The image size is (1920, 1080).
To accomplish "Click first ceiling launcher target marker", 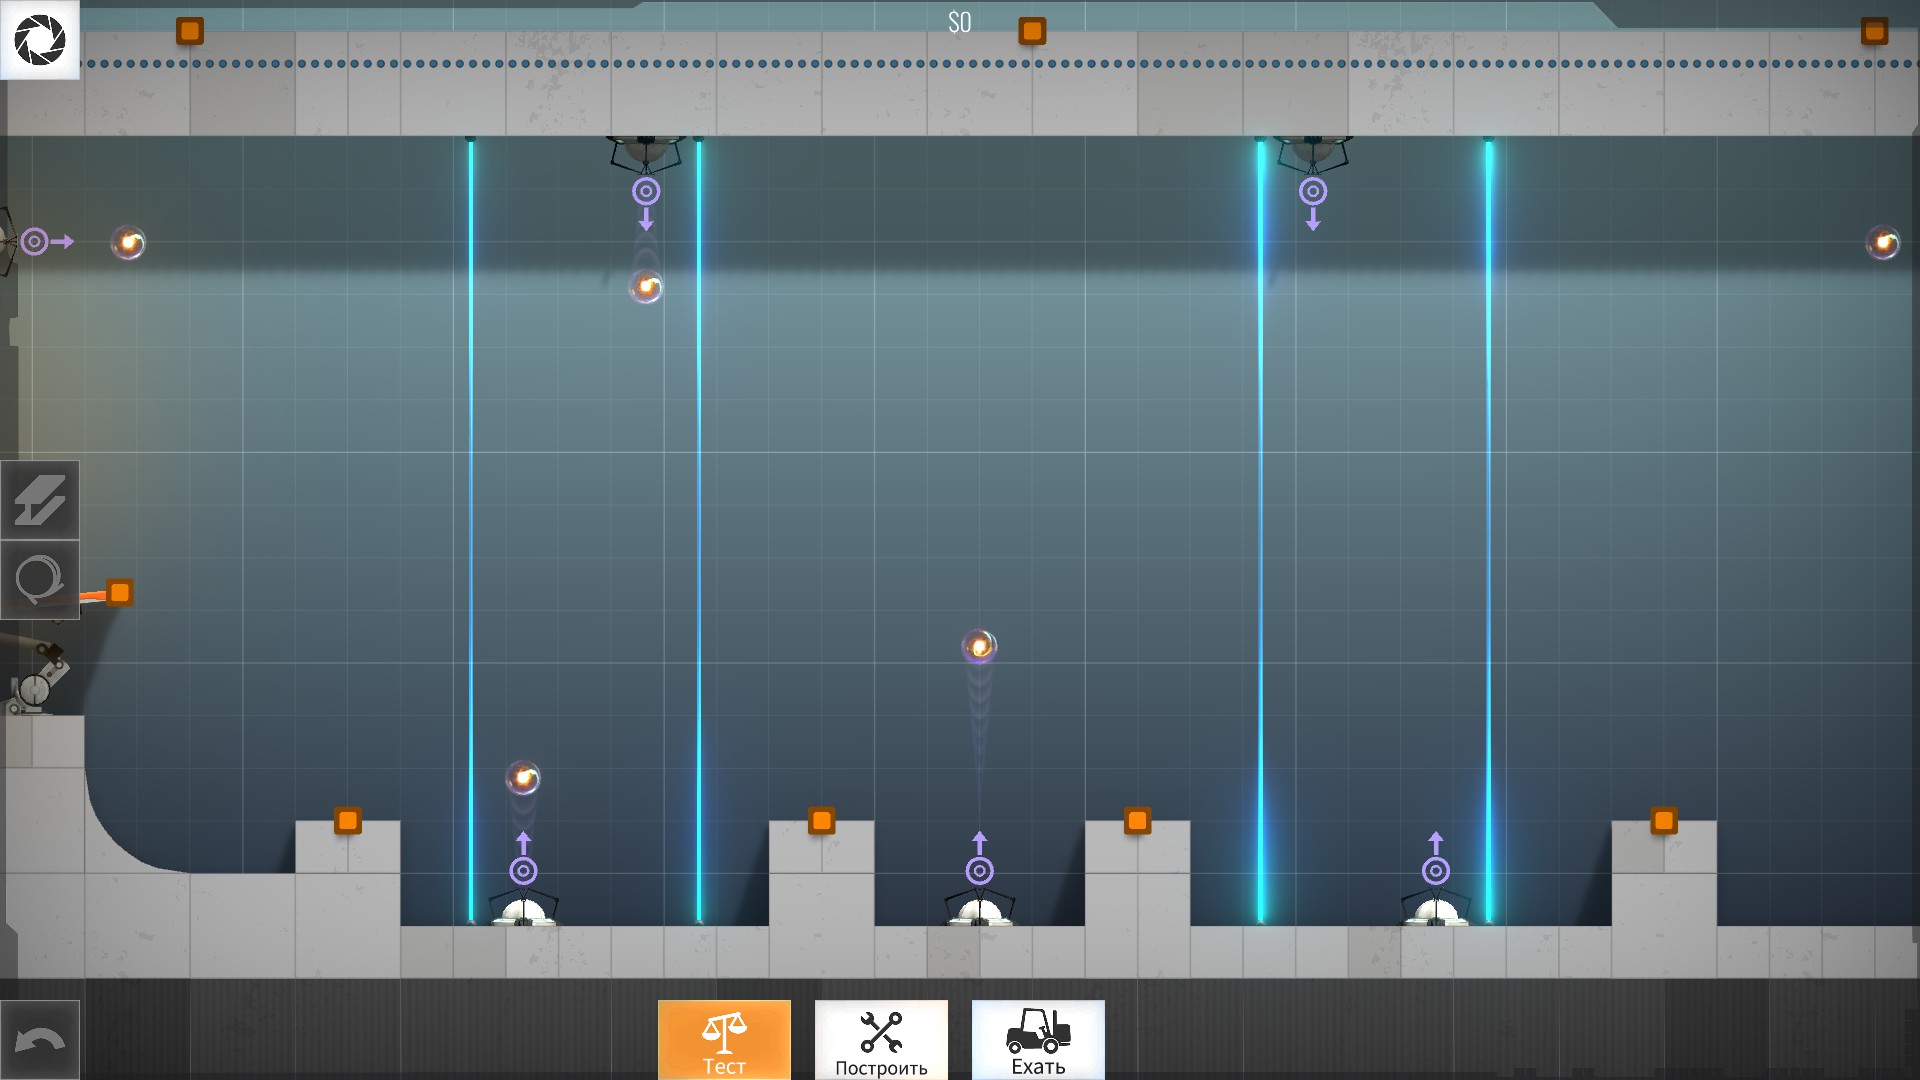I will pos(646,191).
